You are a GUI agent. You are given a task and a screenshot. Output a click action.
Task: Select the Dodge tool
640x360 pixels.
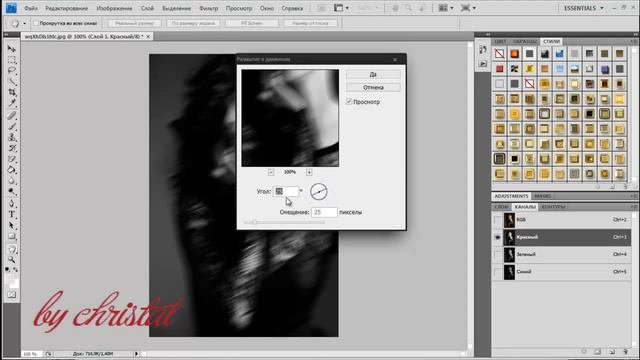[12, 191]
